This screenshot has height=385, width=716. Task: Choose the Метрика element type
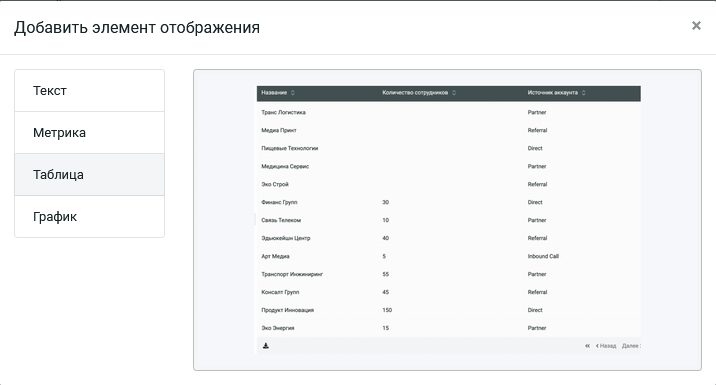pos(90,132)
